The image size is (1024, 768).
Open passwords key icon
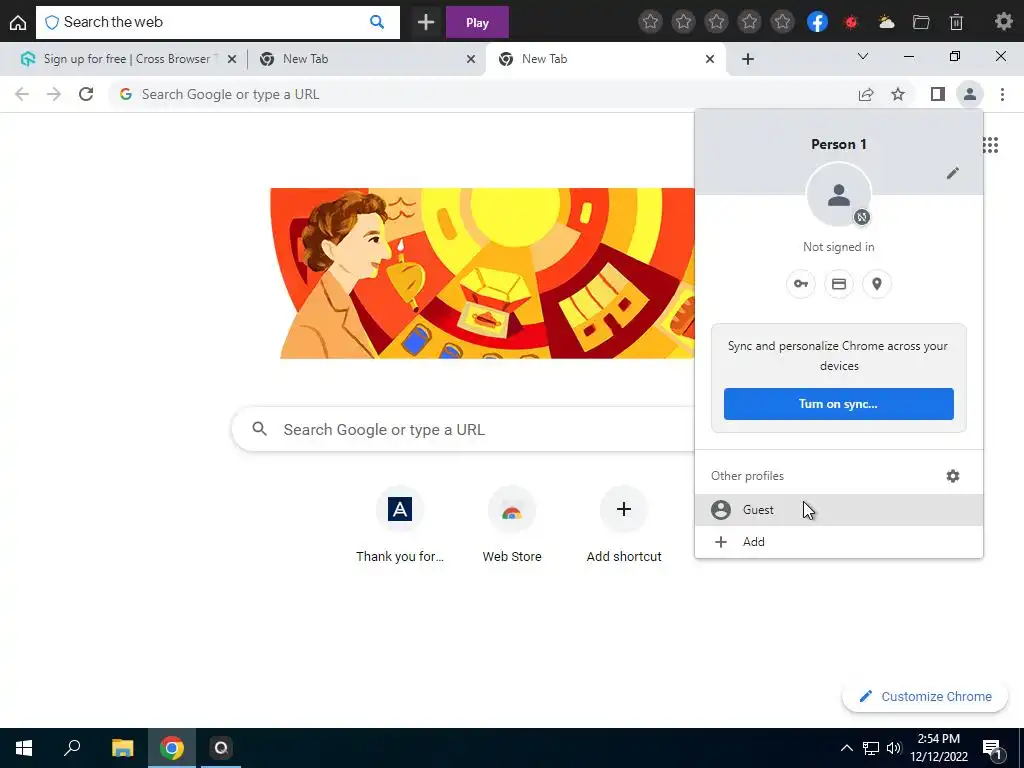[801, 284]
